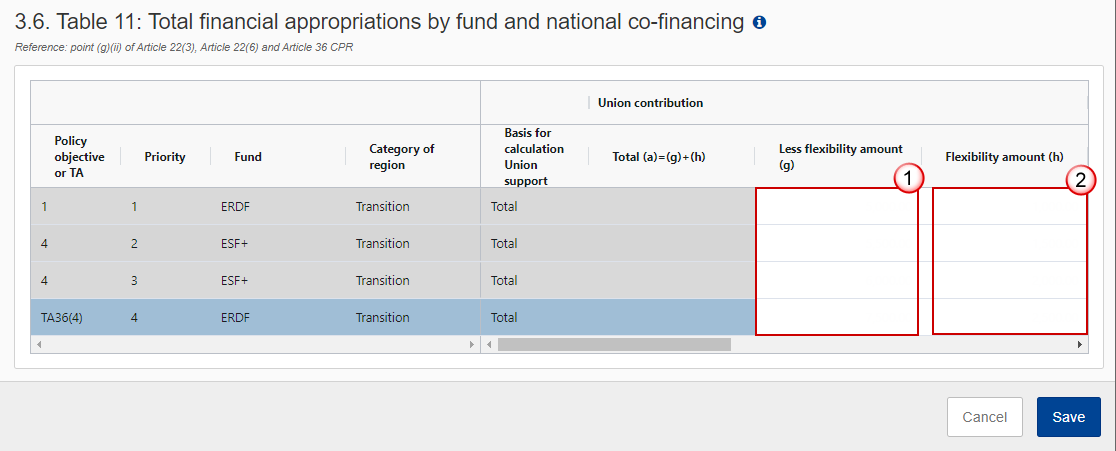Click the left table's right scroll arrow
The height and width of the screenshot is (451, 1116).
tap(471, 345)
